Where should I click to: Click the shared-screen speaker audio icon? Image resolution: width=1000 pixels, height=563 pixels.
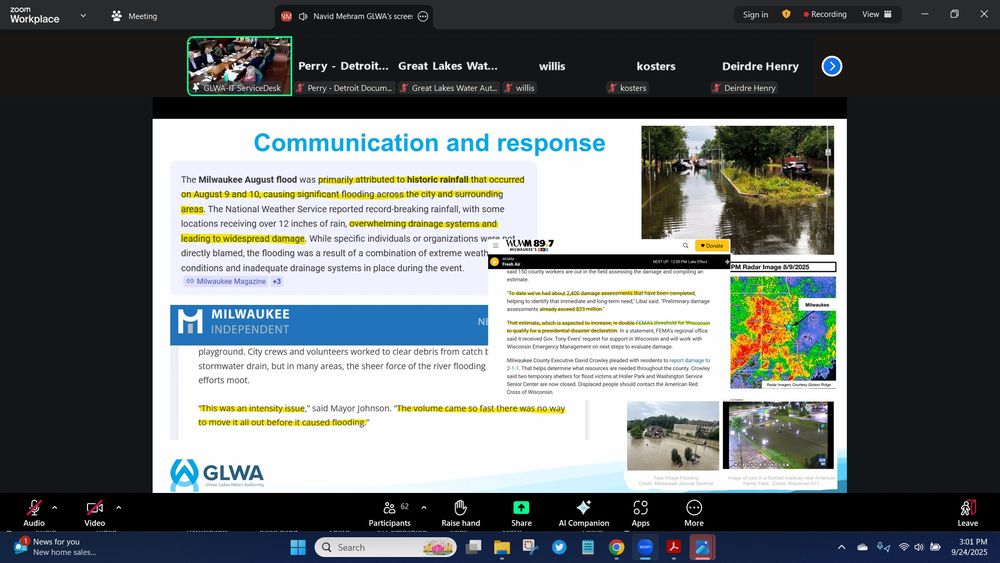pyautogui.click(x=303, y=17)
